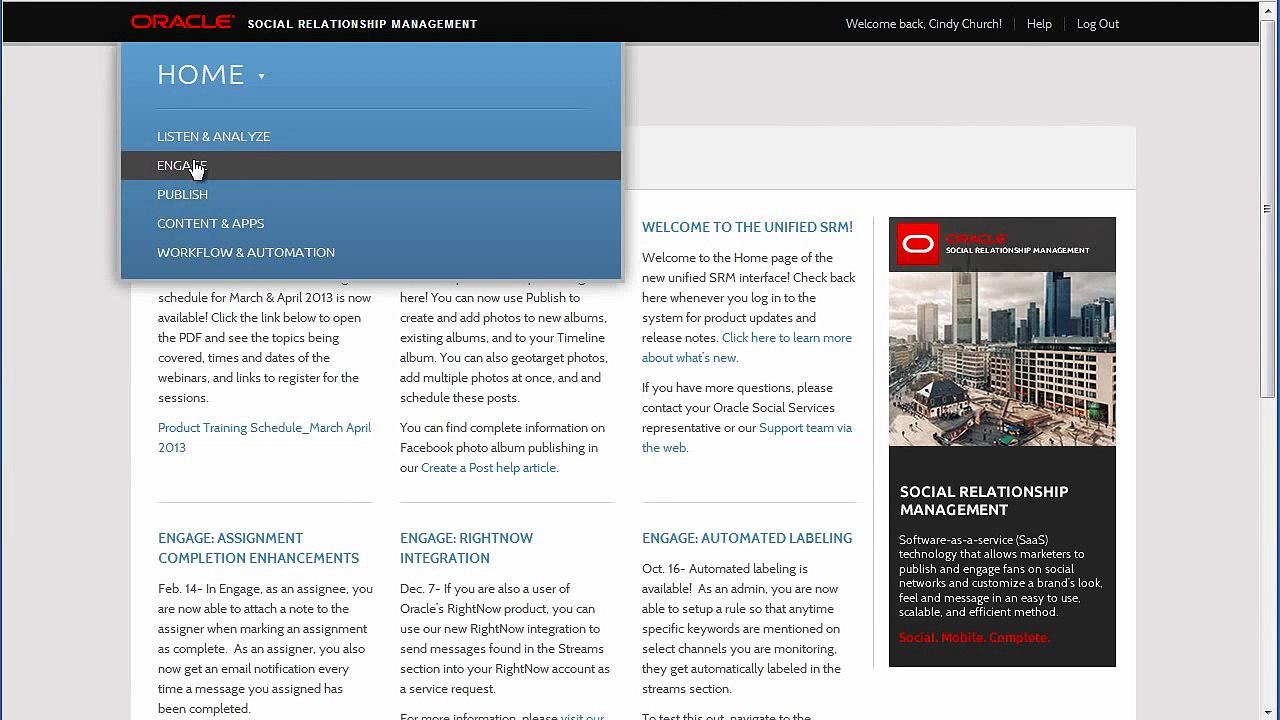
Task: Open the Help link in the header
Action: pos(1039,23)
